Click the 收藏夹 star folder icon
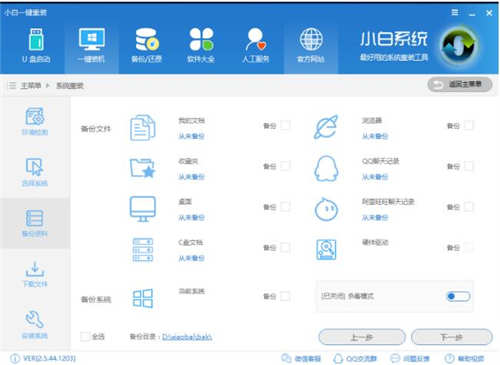This screenshot has height=365, width=500. (143, 168)
